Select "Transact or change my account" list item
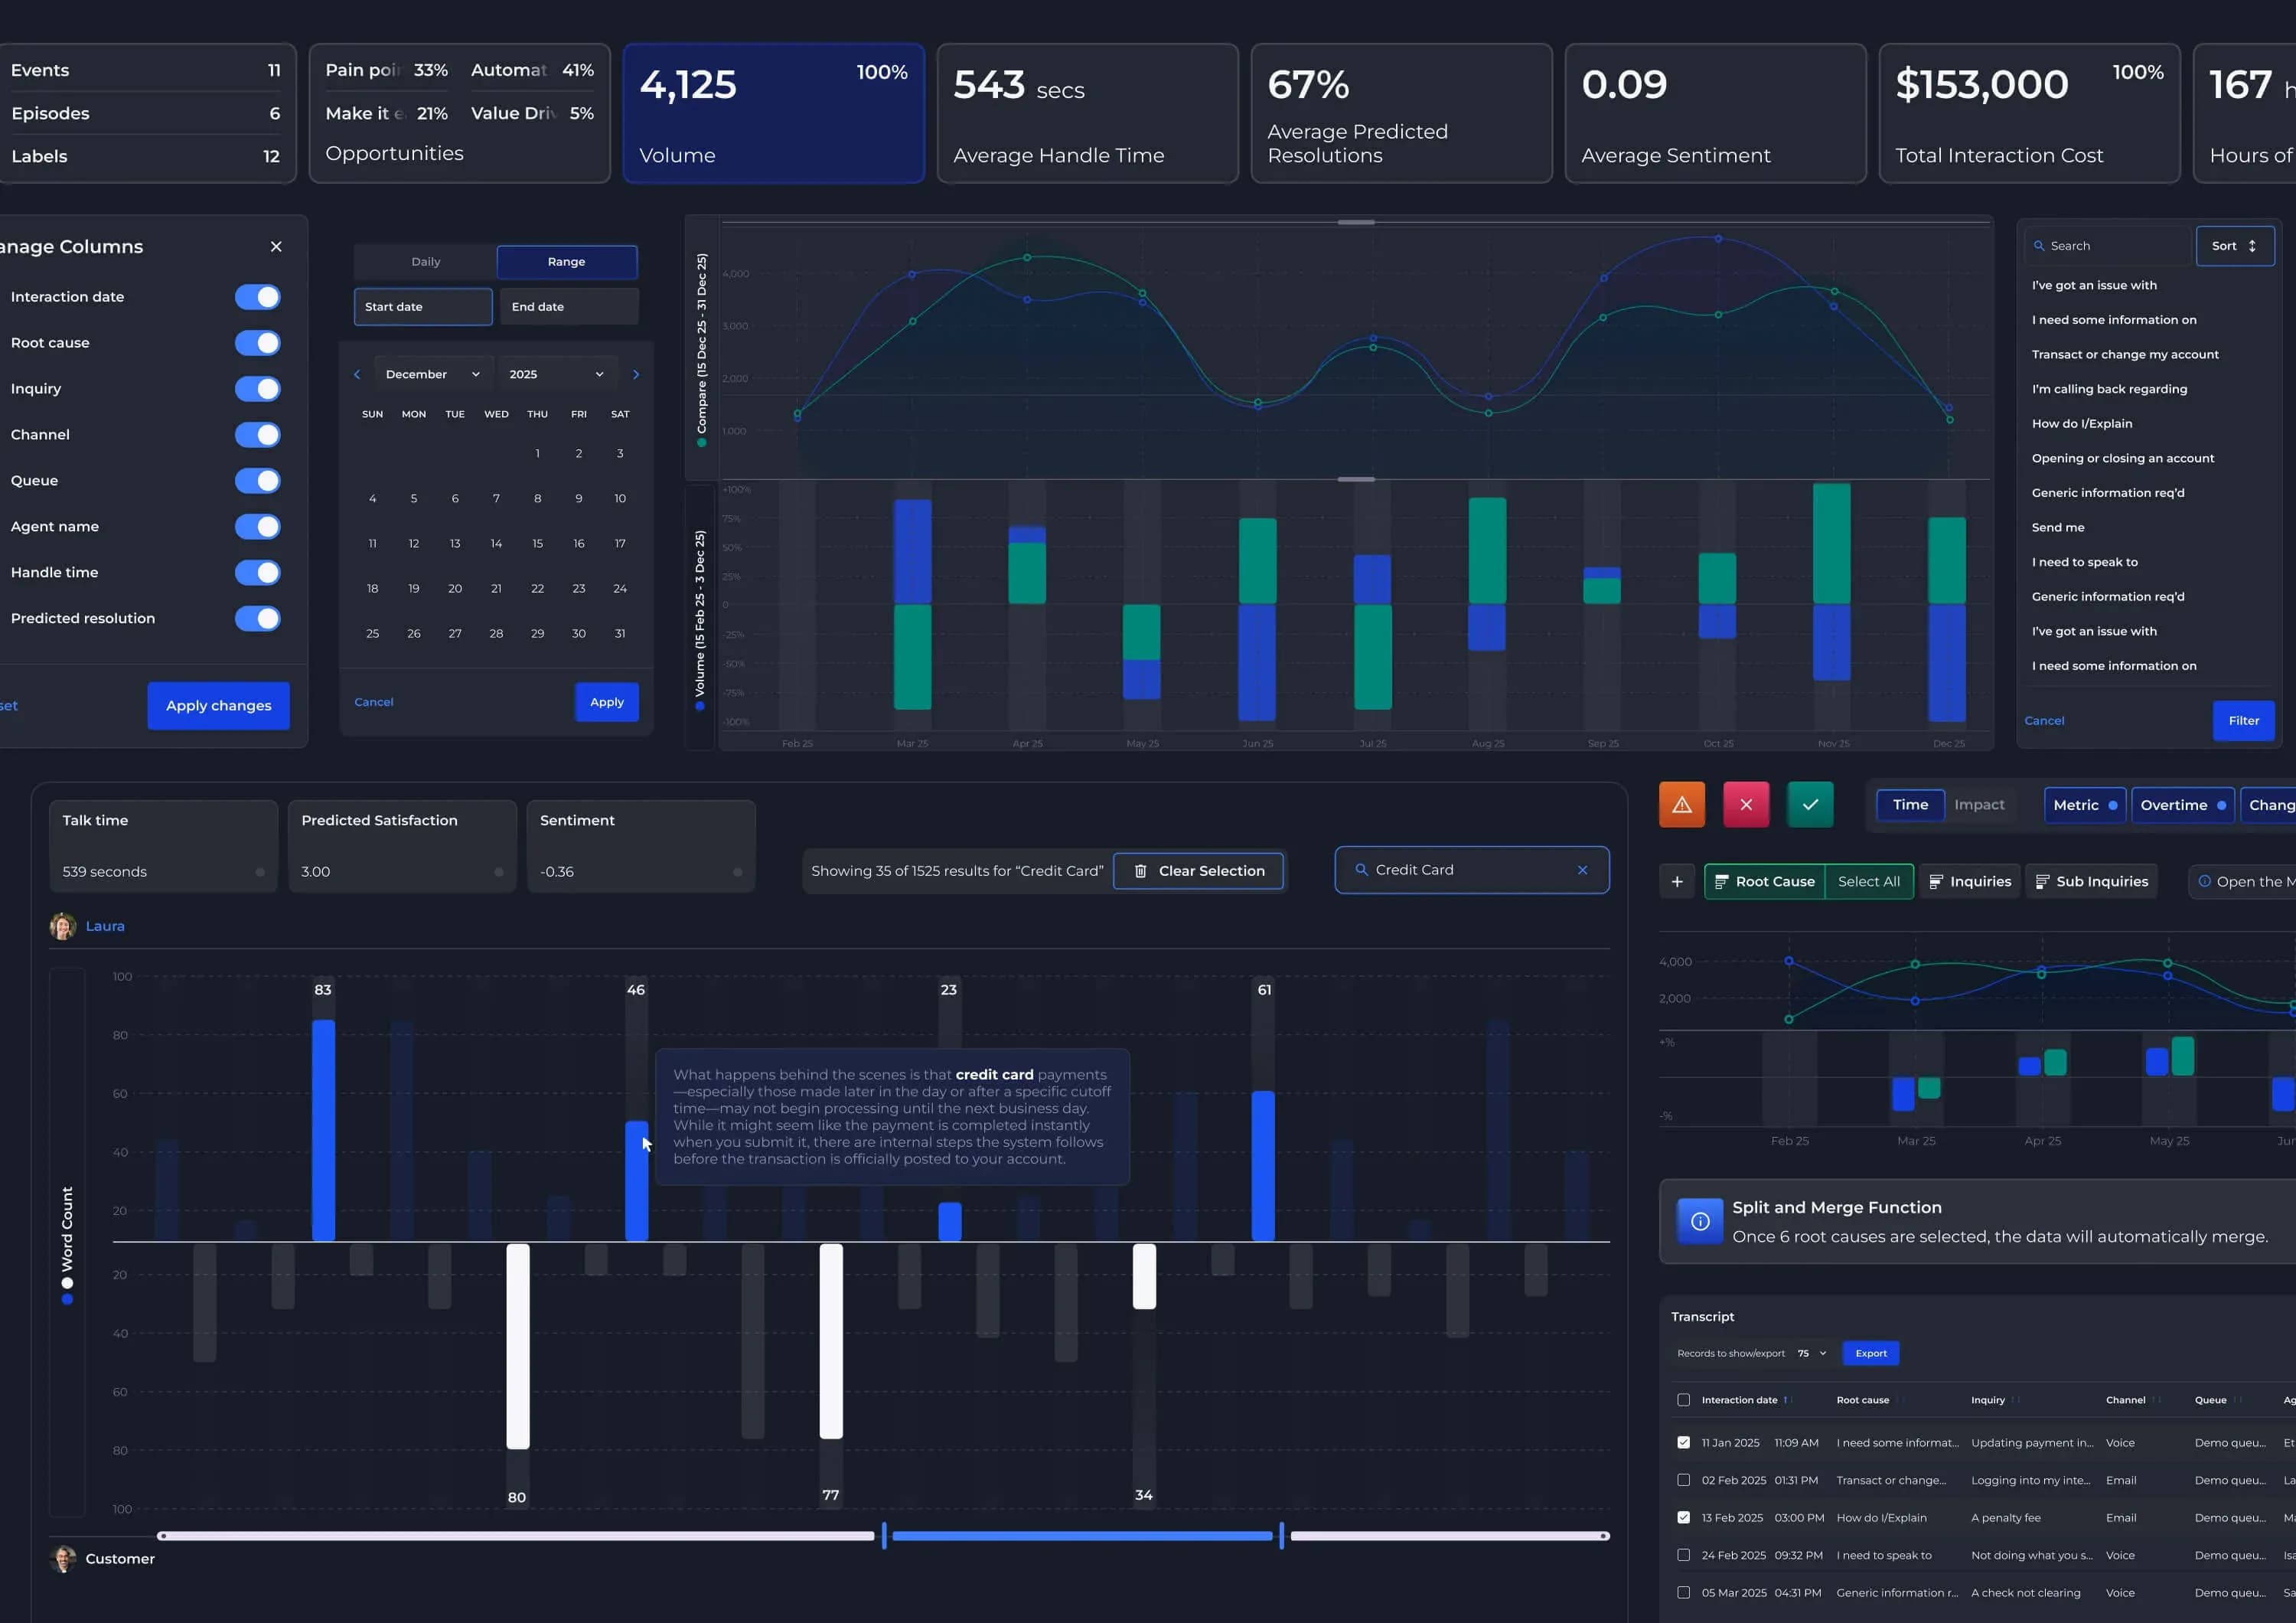This screenshot has height=1623, width=2296. click(2124, 355)
